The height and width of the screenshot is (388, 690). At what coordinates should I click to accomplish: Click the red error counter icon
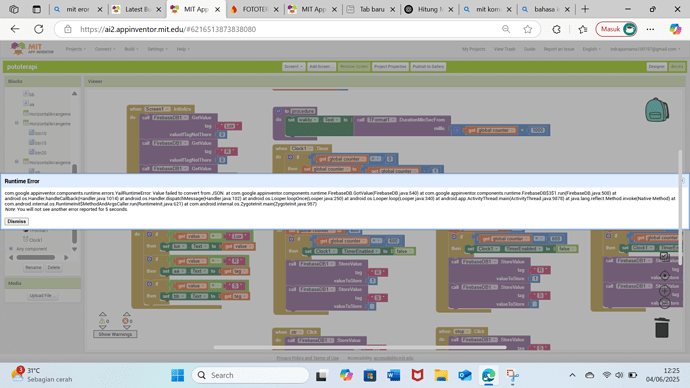[125, 321]
